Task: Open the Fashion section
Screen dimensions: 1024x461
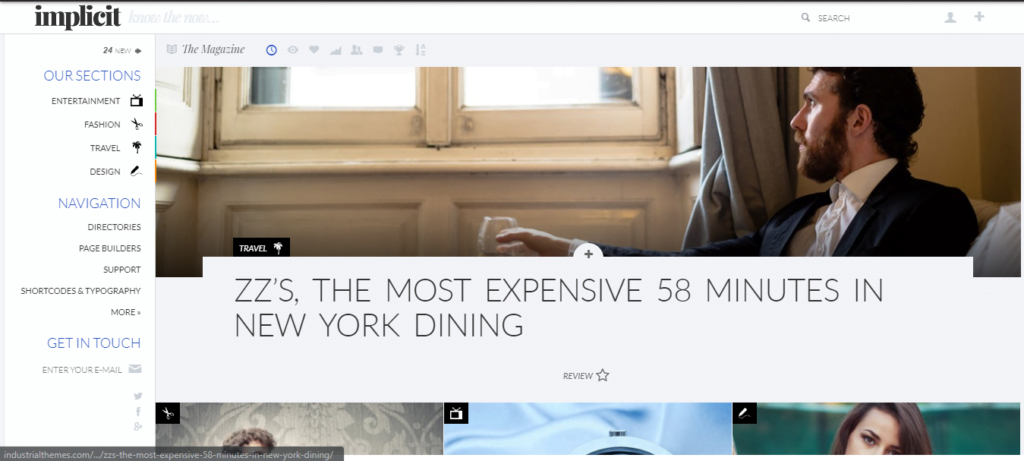Action: tap(112, 124)
